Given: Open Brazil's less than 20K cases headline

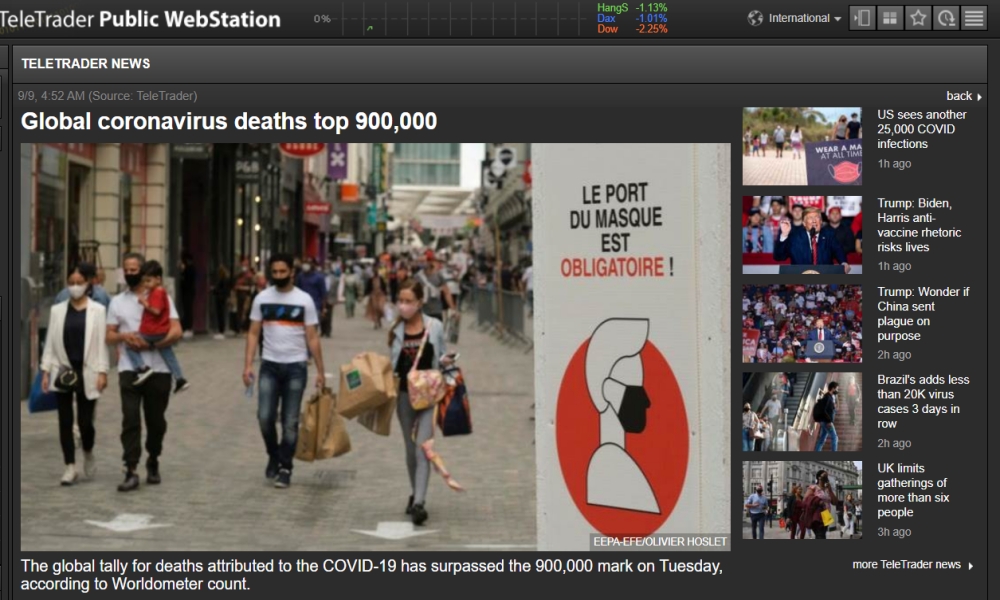Looking at the screenshot, I should pyautogui.click(x=923, y=402).
